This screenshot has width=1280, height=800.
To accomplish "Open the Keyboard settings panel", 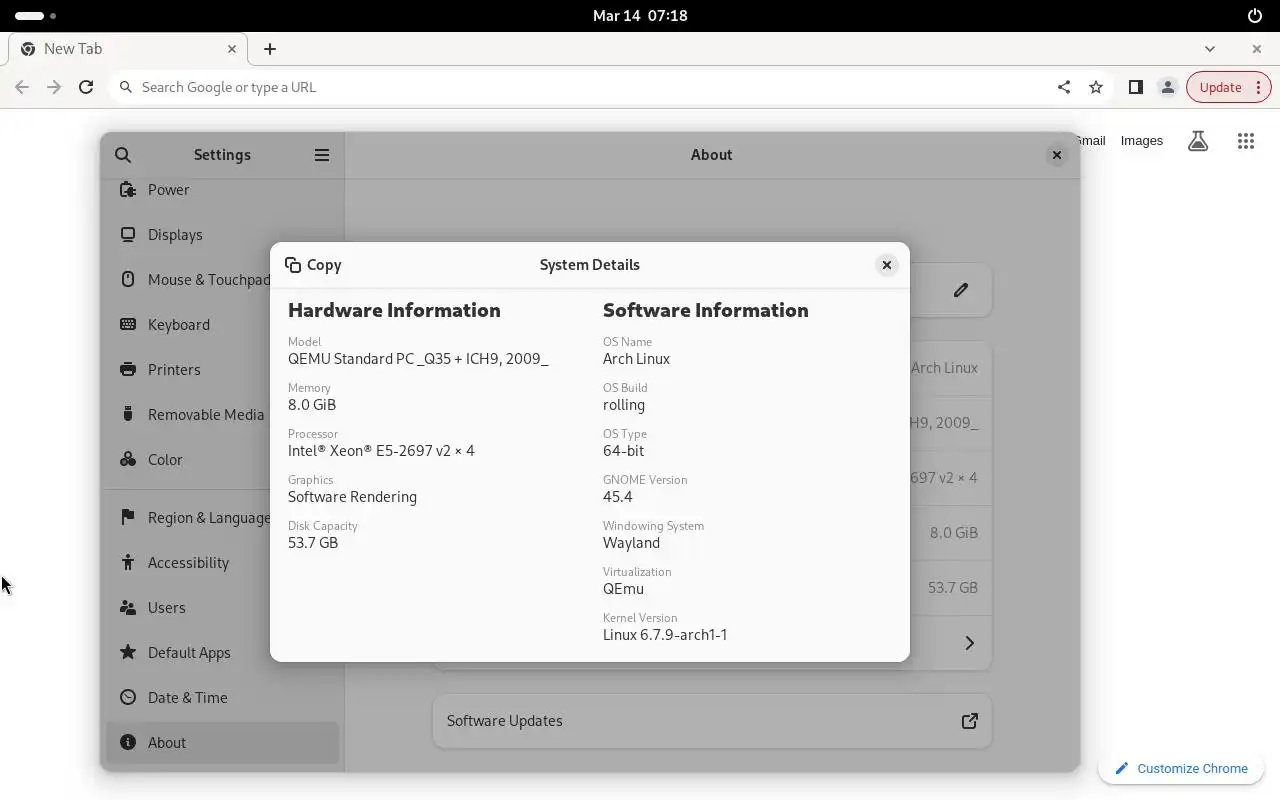I will coord(178,325).
